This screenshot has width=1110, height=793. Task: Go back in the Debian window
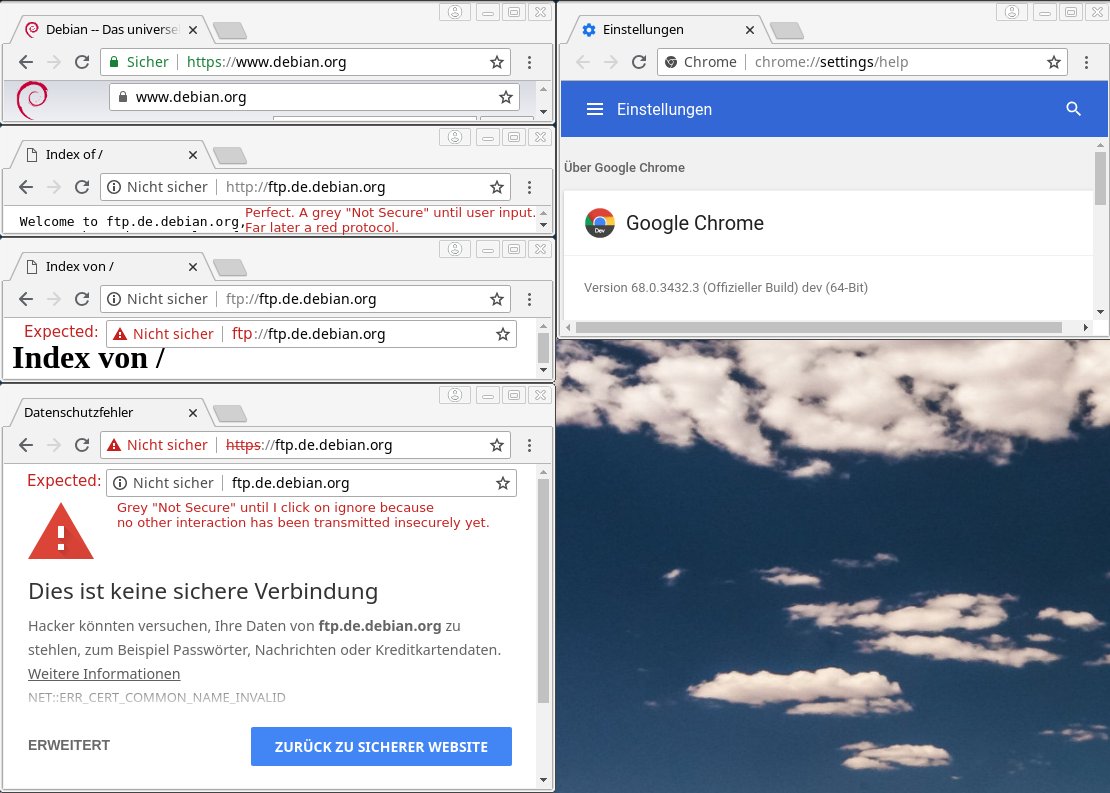pos(26,62)
